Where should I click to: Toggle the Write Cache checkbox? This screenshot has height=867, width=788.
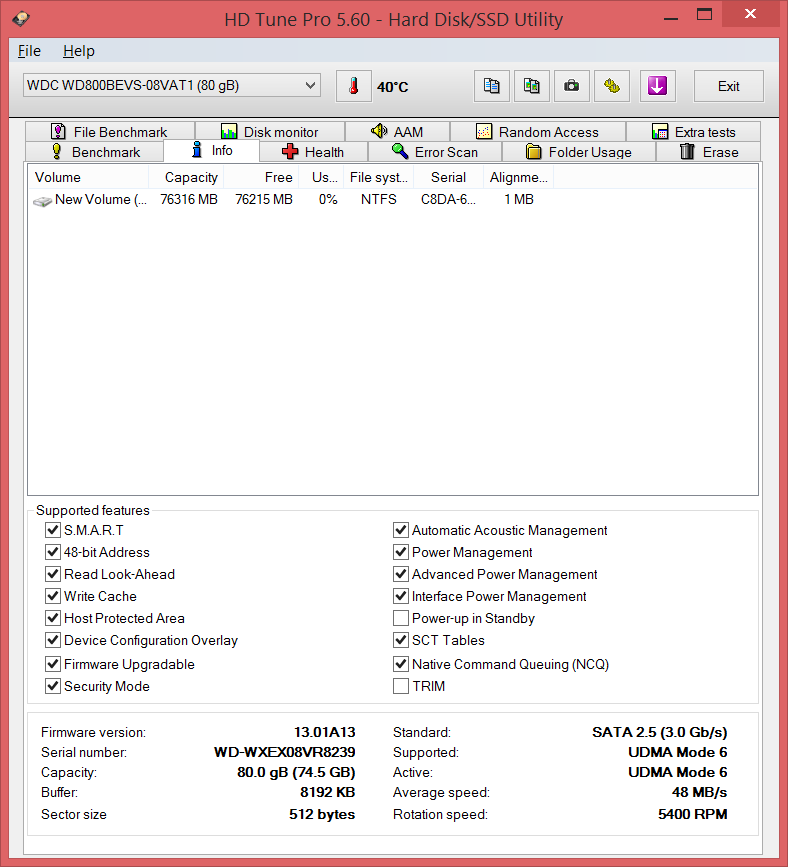click(53, 596)
